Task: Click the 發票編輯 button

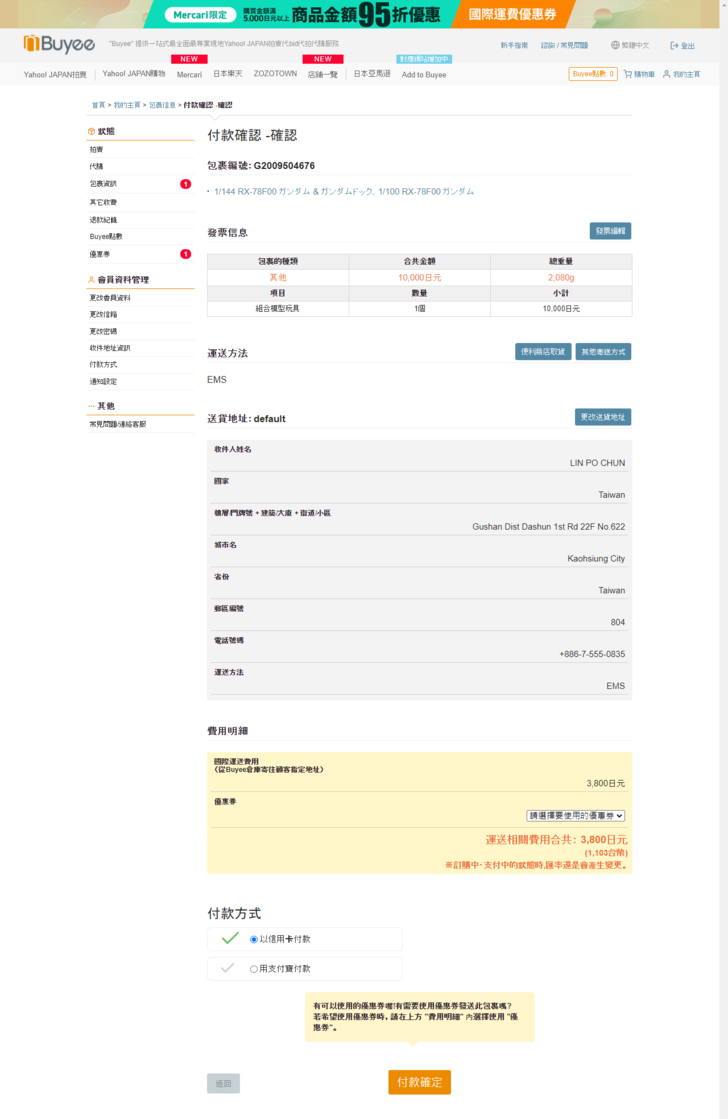Action: coord(610,231)
